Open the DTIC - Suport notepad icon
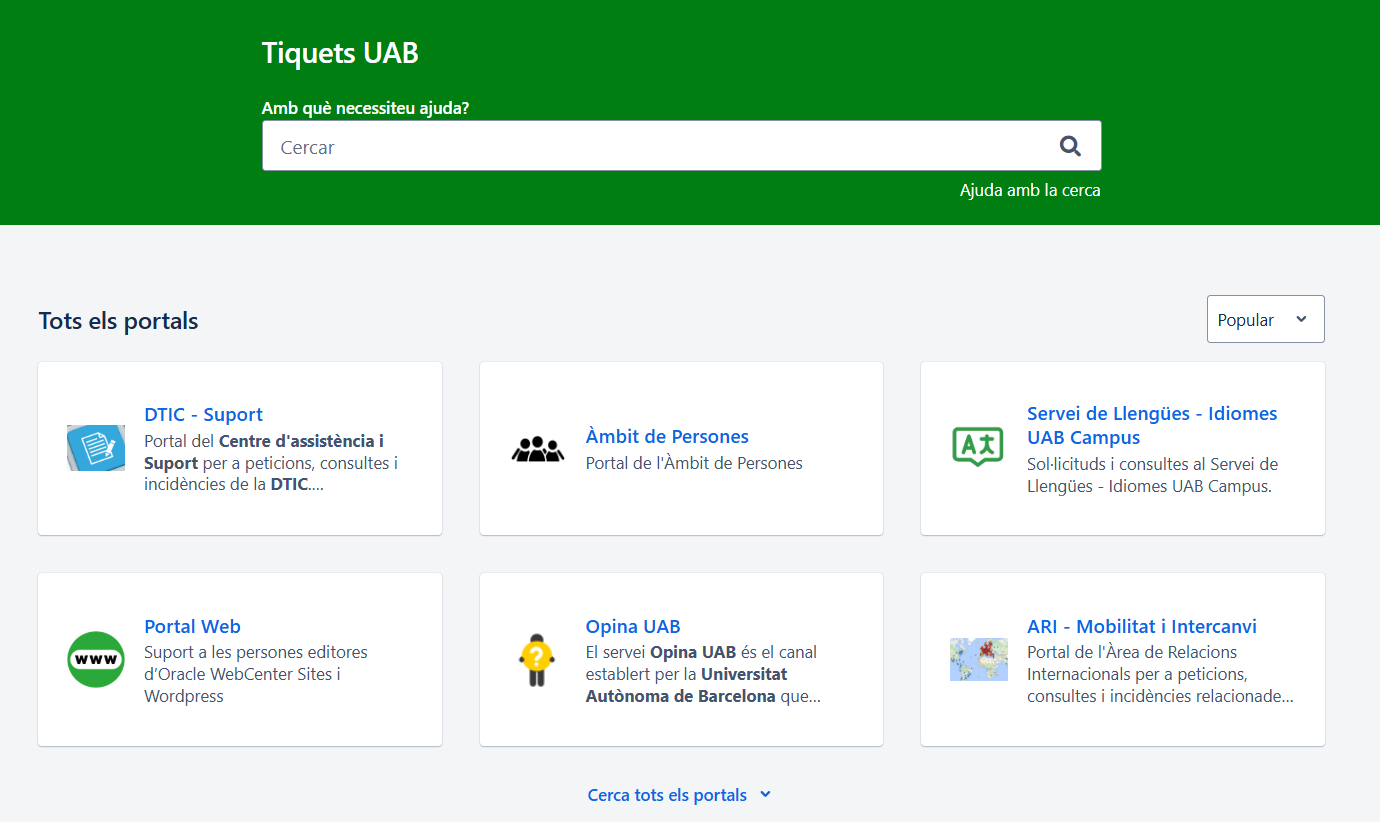The height and width of the screenshot is (822, 1380). point(96,448)
